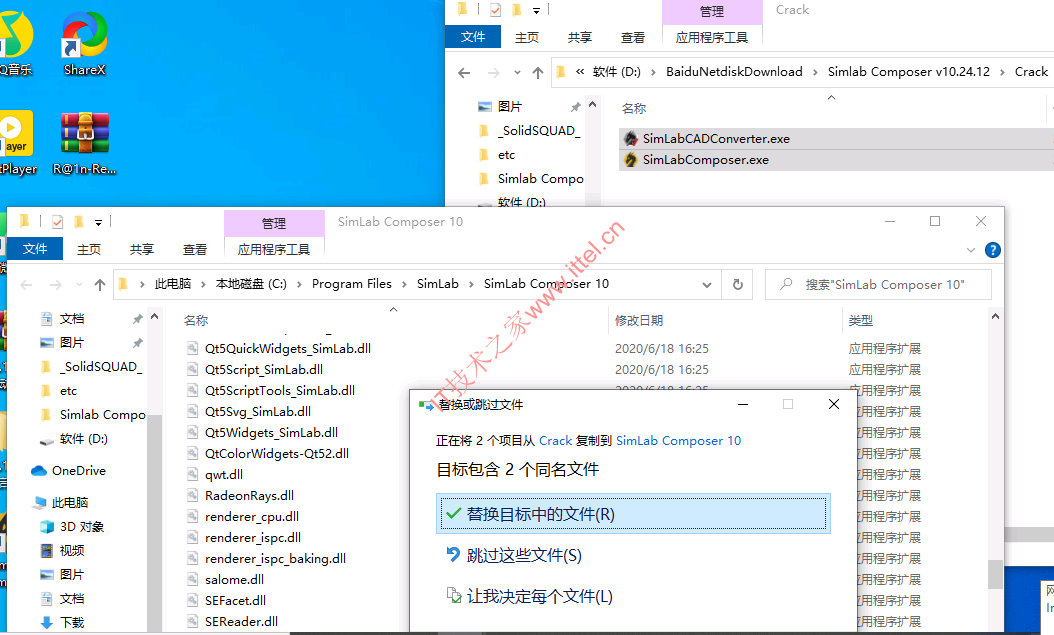Open 文件 menu in Crack window
Screen dimensions: 1054x635
[473, 37]
